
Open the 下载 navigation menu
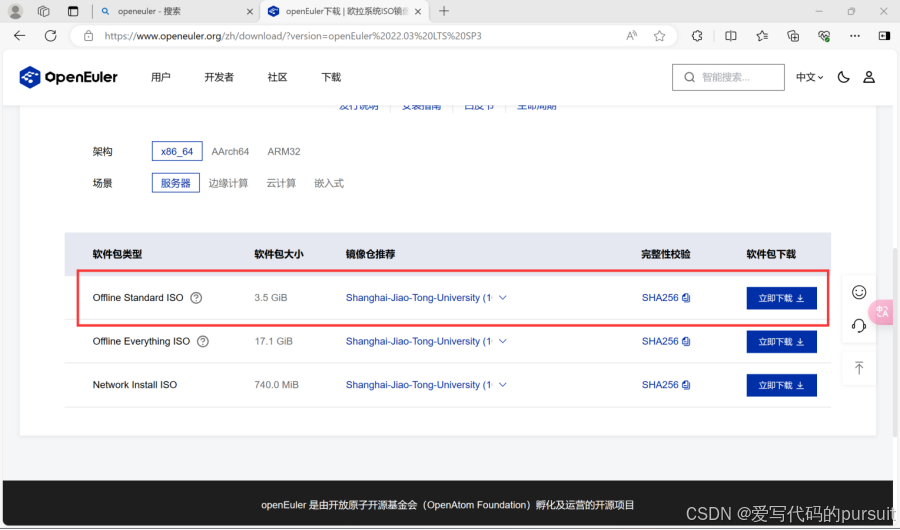click(331, 77)
